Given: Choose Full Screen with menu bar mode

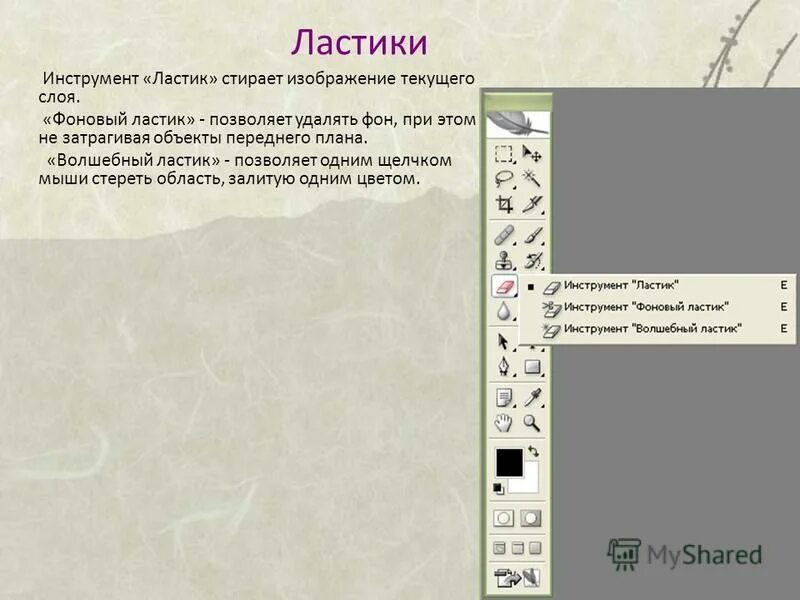Looking at the screenshot, I should coord(517,548).
